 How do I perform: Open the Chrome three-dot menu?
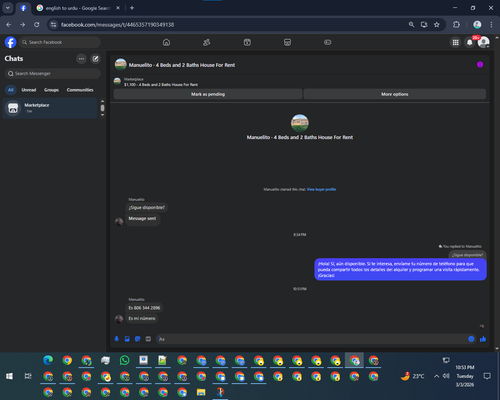(x=491, y=25)
